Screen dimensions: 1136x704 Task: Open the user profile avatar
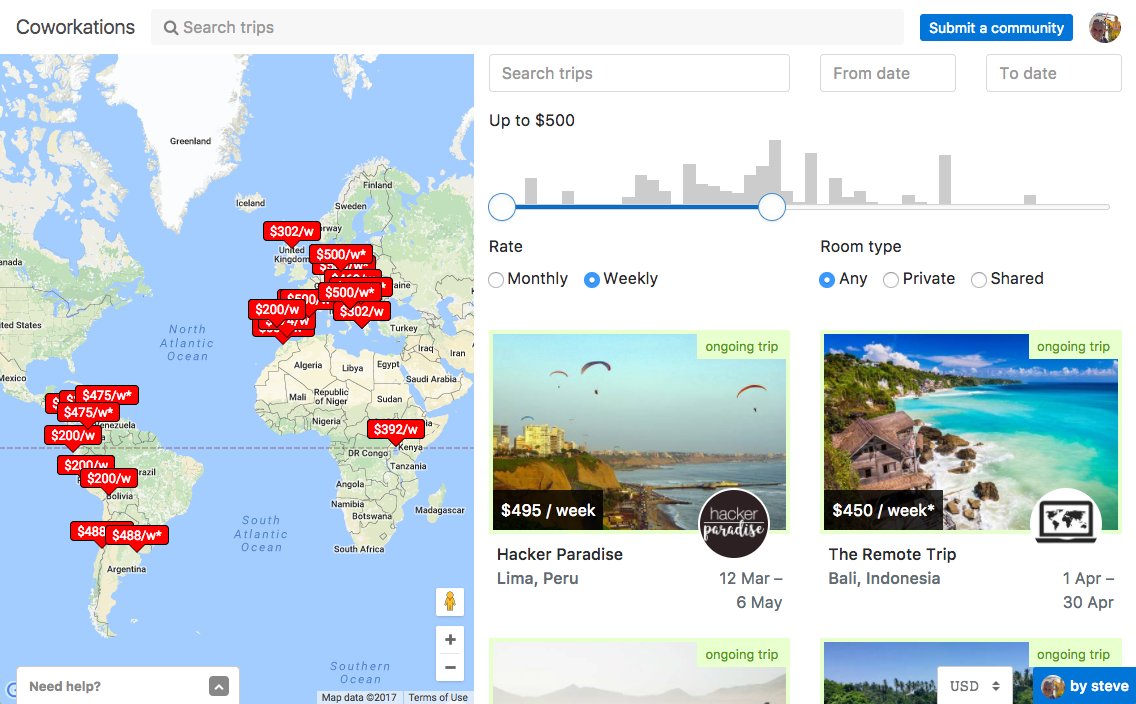(x=1105, y=28)
